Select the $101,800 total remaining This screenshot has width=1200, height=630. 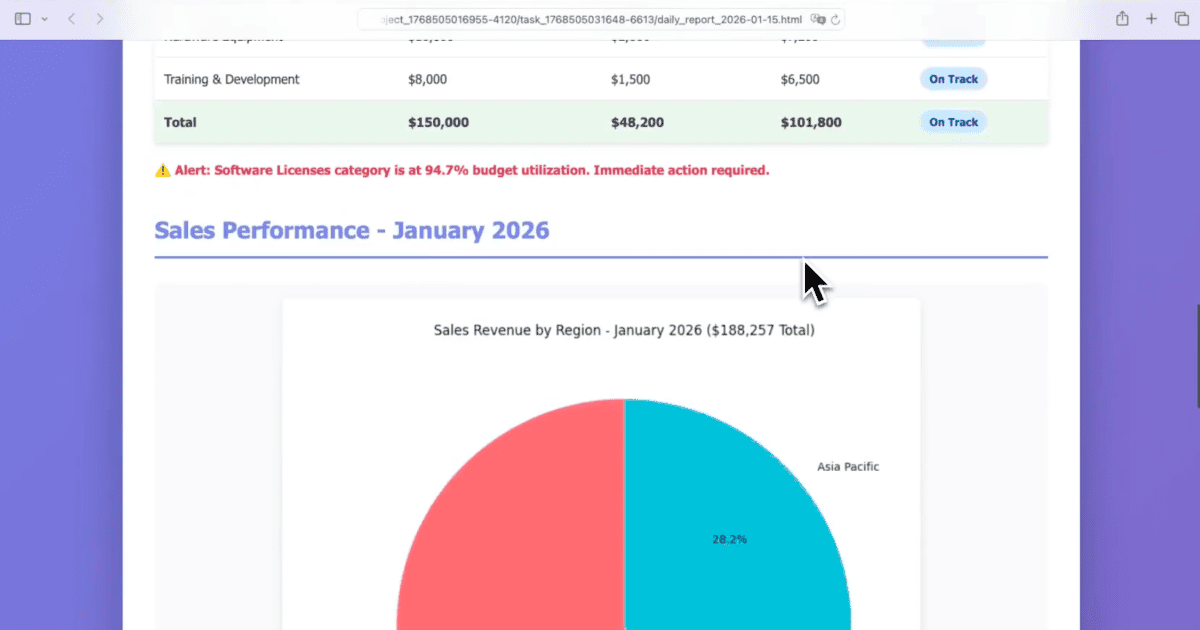[x=811, y=122]
